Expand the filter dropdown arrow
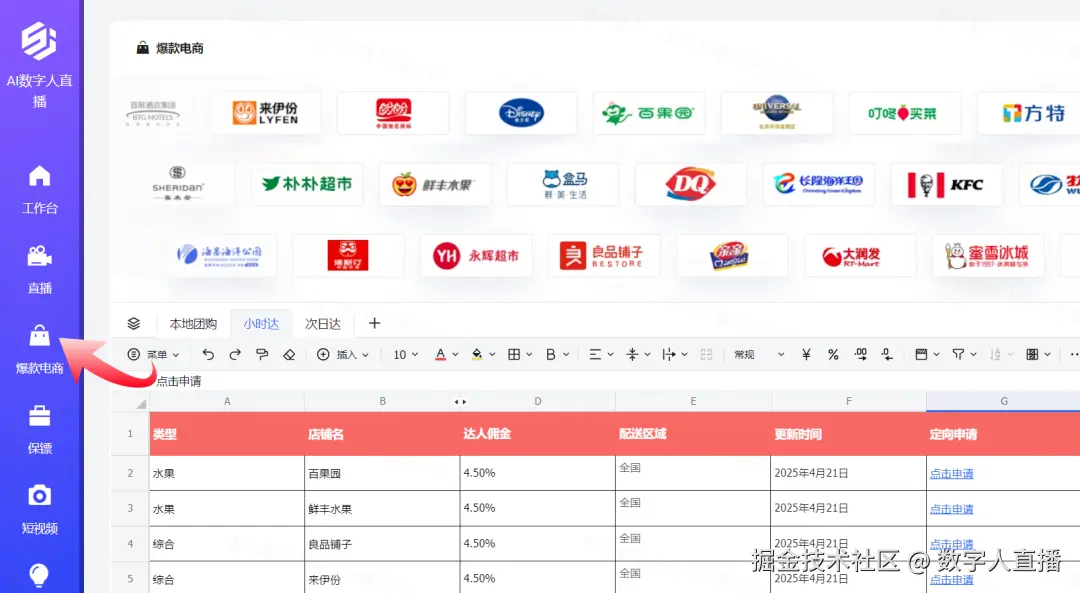Viewport: 1080px width, 593px height. [x=973, y=355]
